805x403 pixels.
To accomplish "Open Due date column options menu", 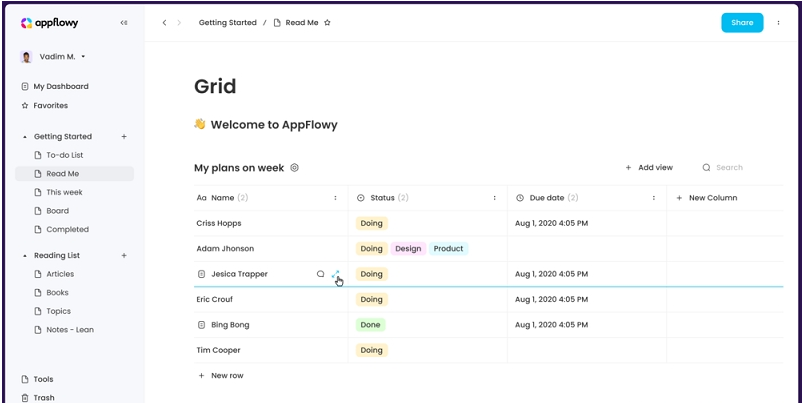I will coord(654,198).
